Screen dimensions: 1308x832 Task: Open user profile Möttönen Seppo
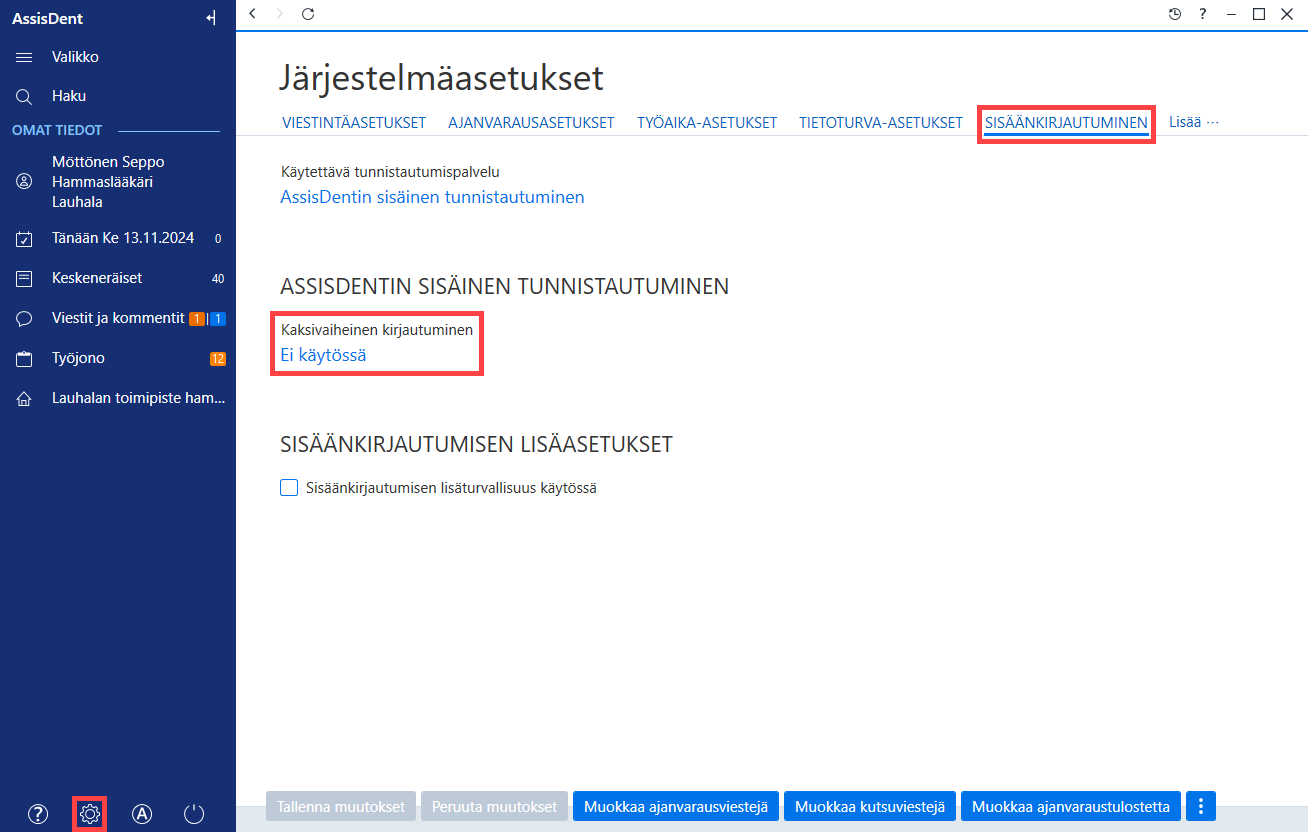tap(118, 182)
